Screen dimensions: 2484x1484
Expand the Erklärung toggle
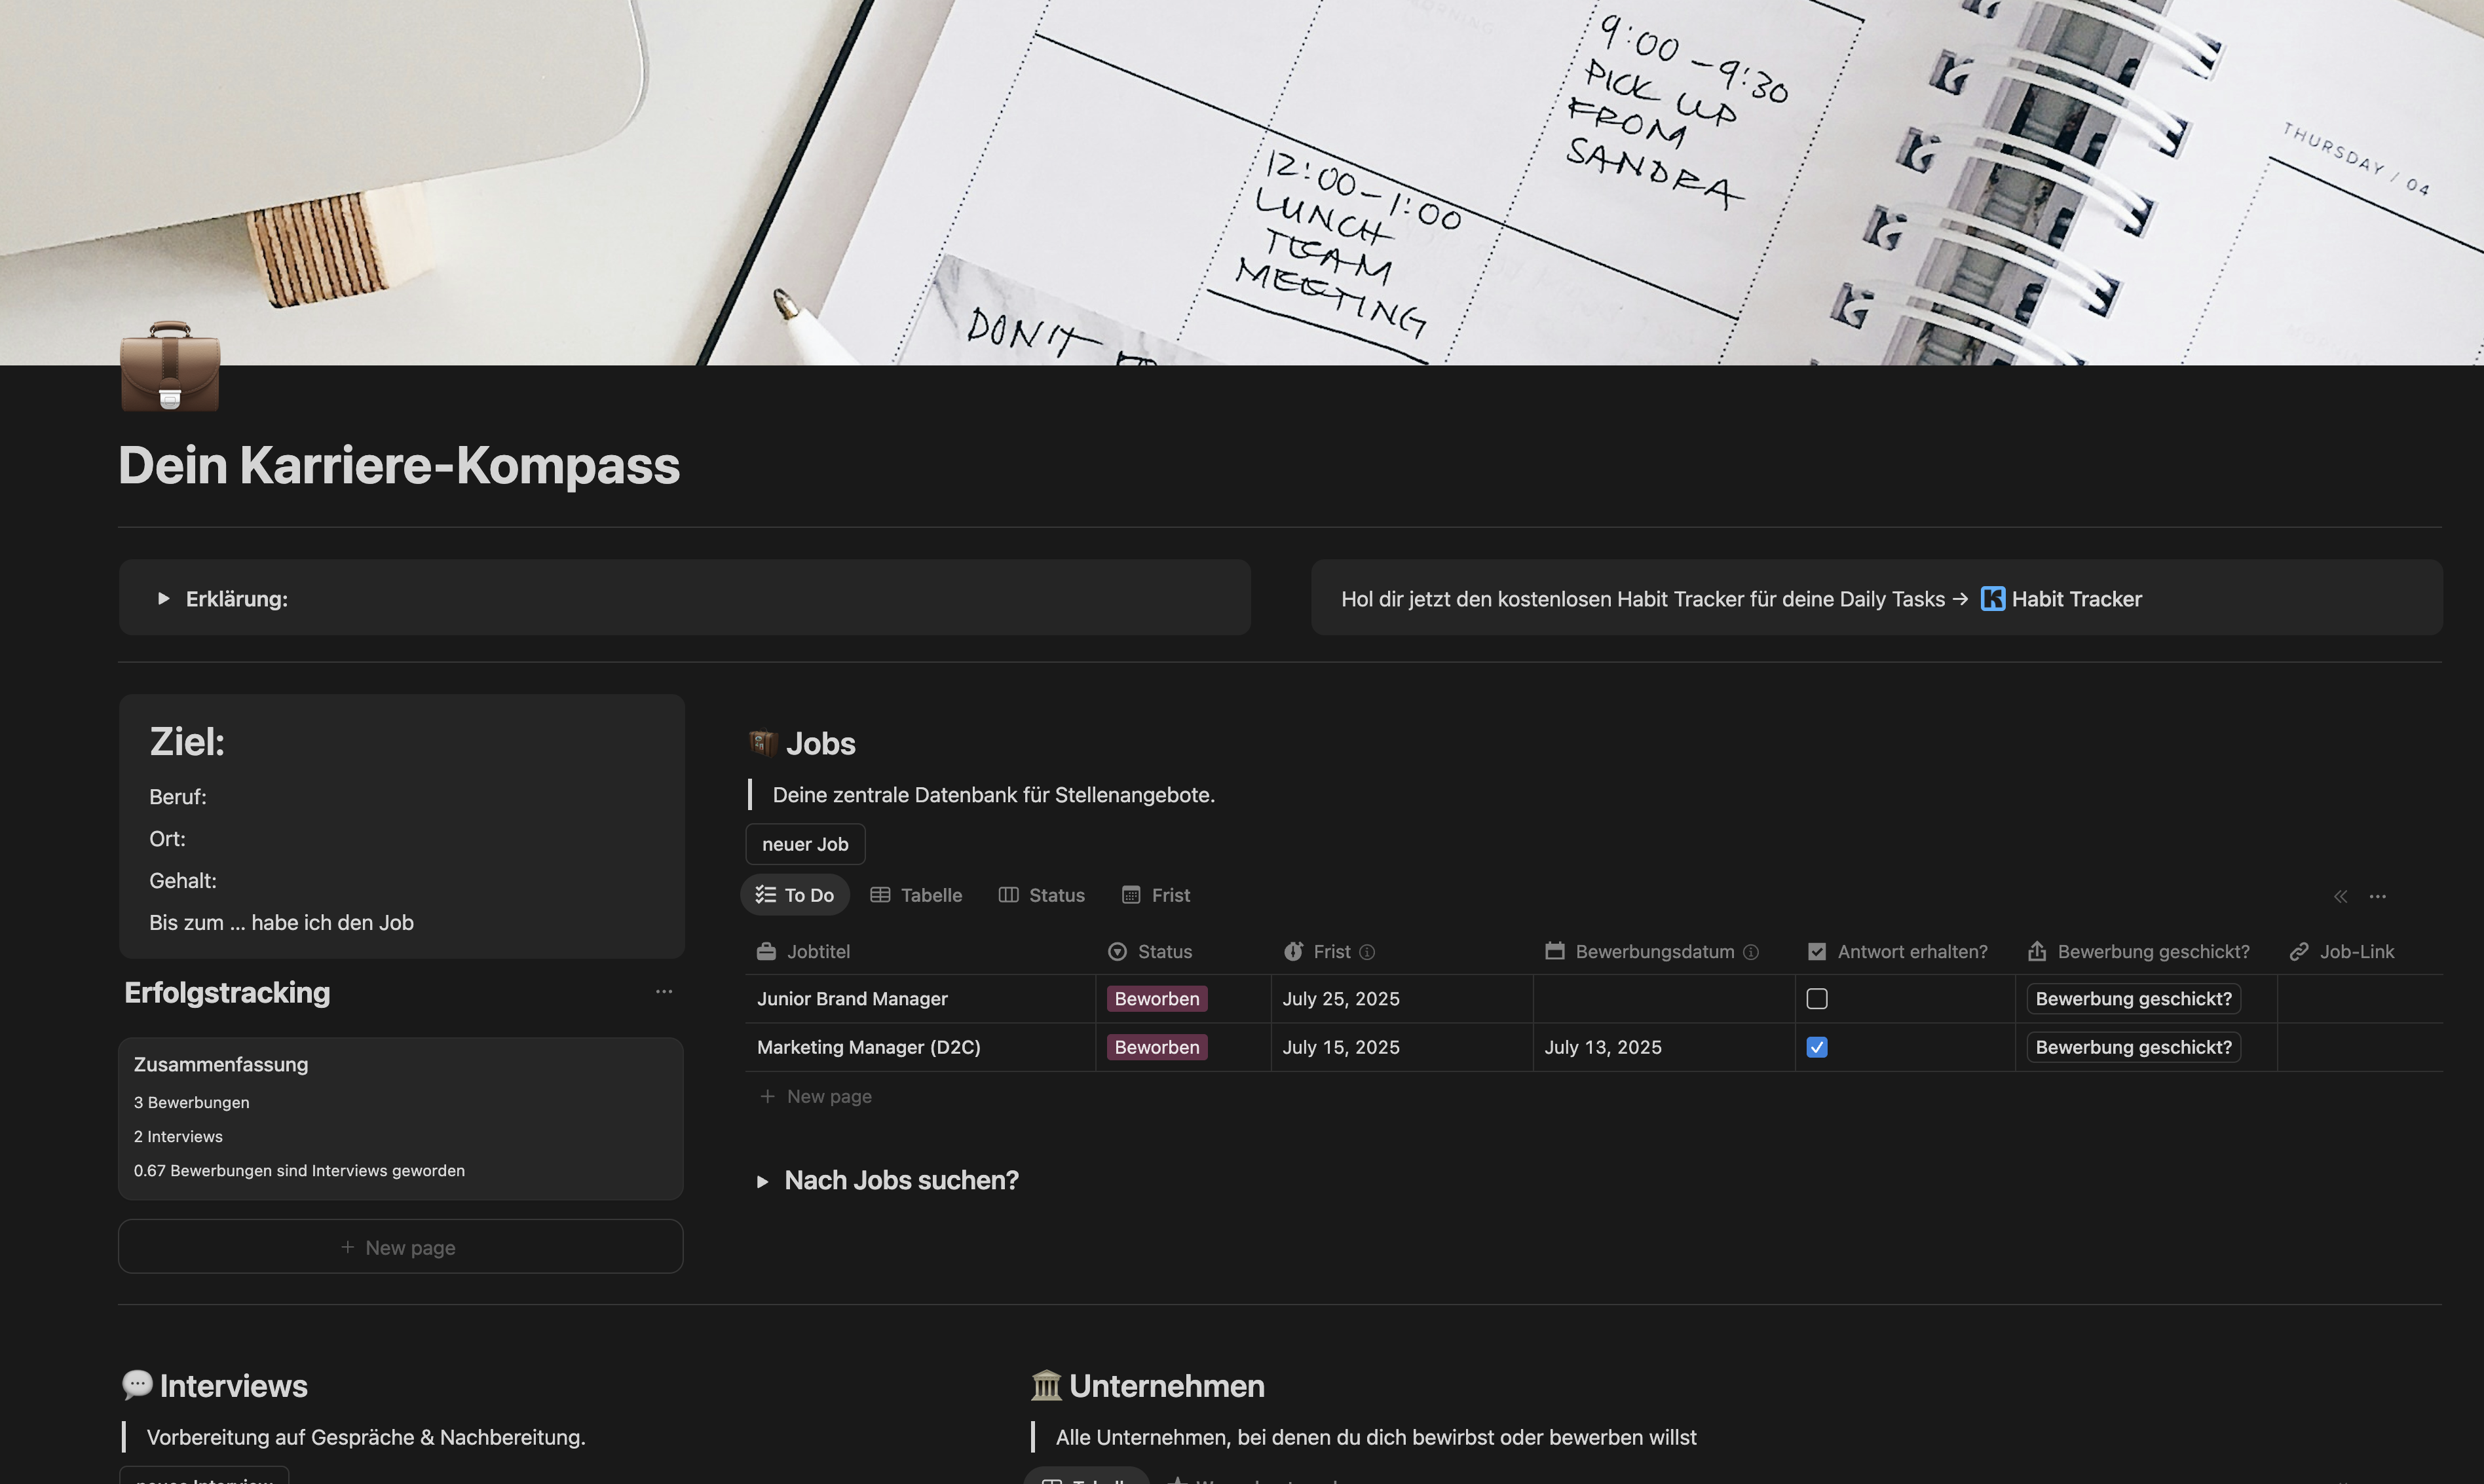pos(163,599)
